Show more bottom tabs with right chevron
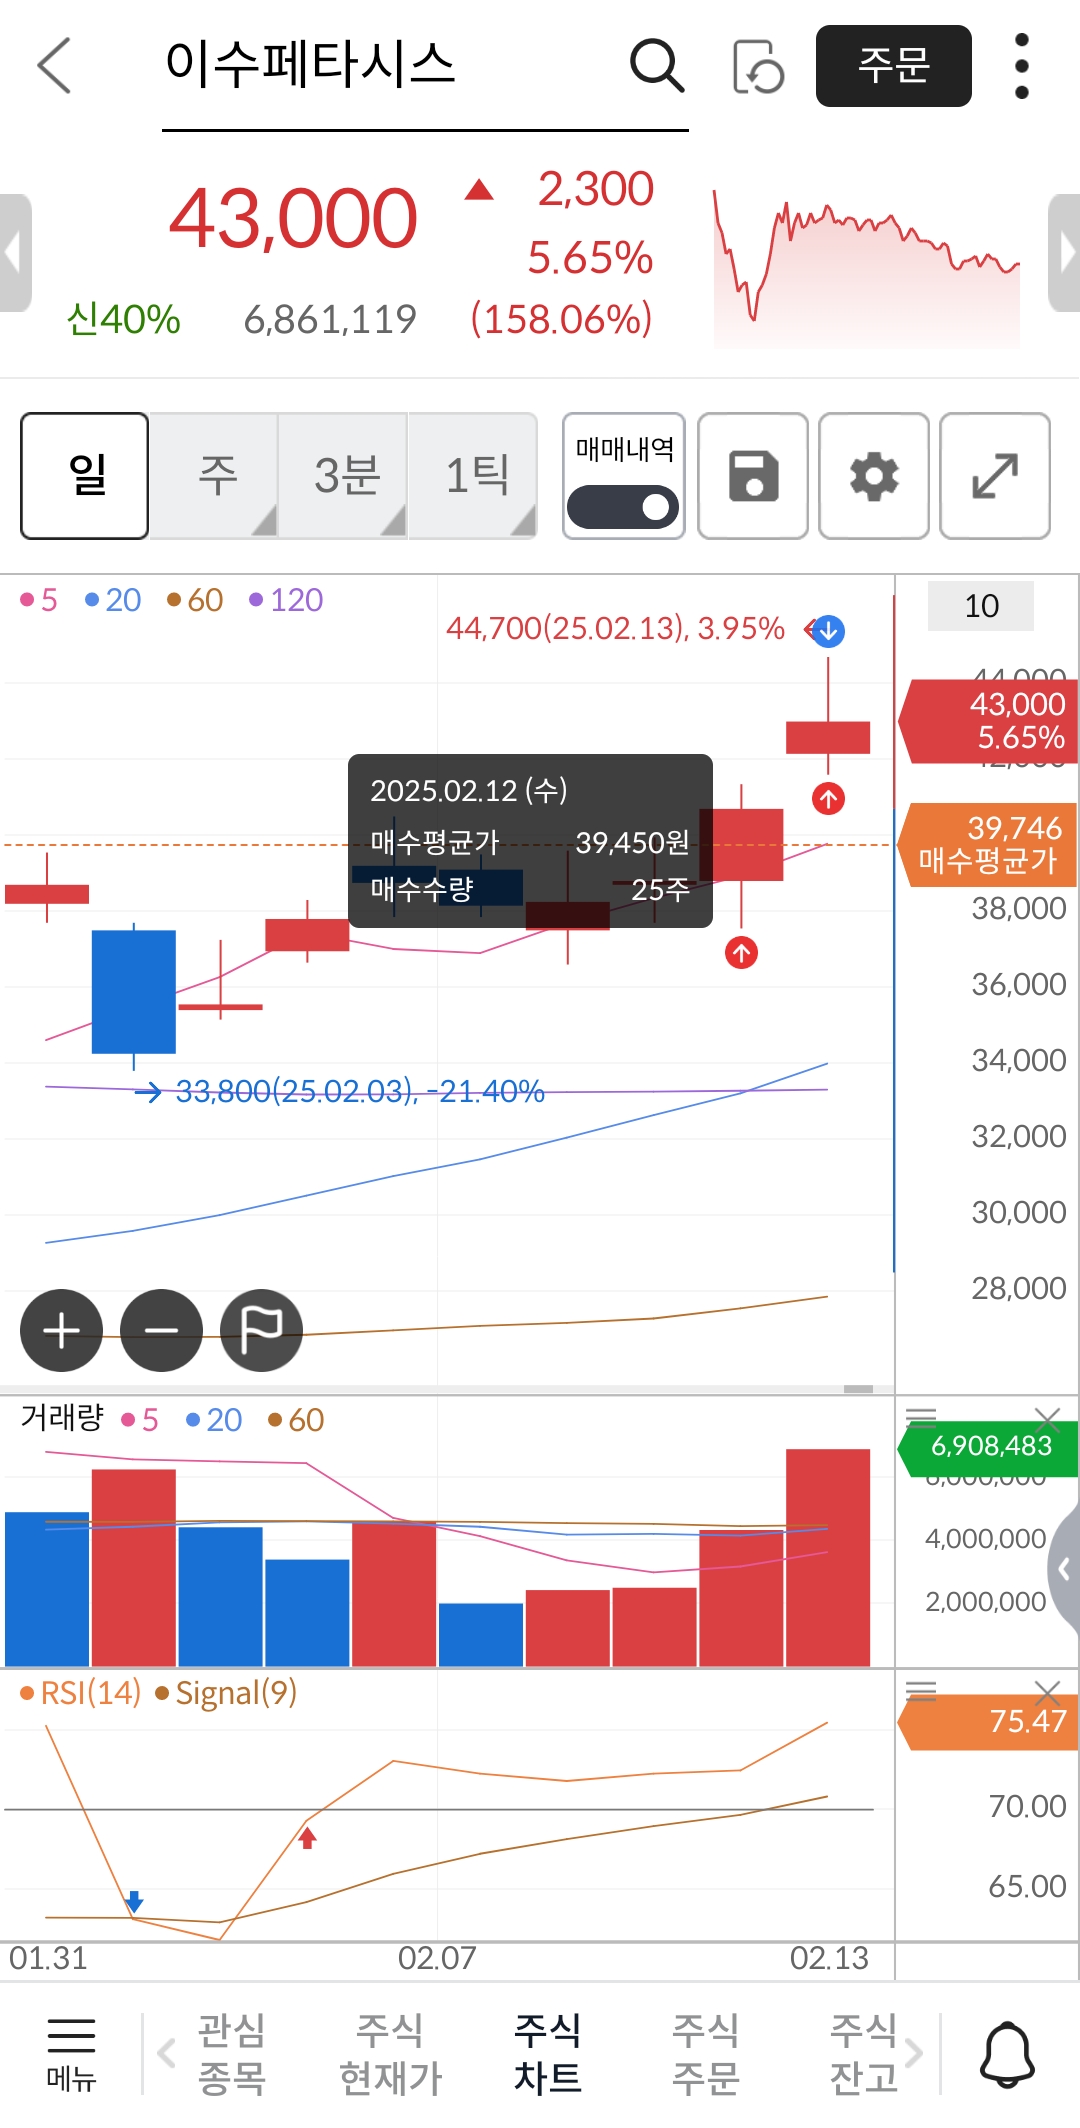The width and height of the screenshot is (1080, 2128). click(913, 2054)
